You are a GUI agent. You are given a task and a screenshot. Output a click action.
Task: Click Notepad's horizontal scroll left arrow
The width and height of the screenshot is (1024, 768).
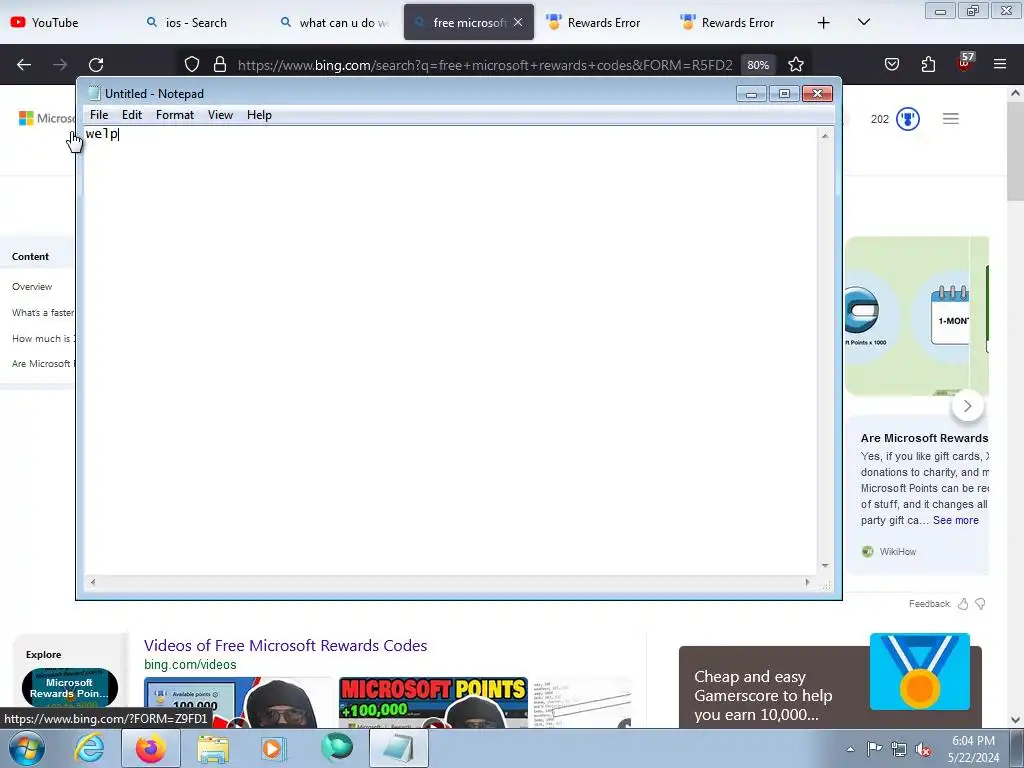[92, 583]
